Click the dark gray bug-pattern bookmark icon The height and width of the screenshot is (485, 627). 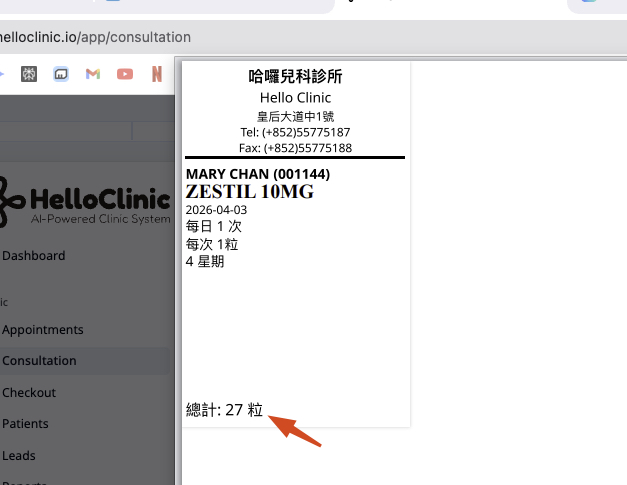click(x=29, y=74)
